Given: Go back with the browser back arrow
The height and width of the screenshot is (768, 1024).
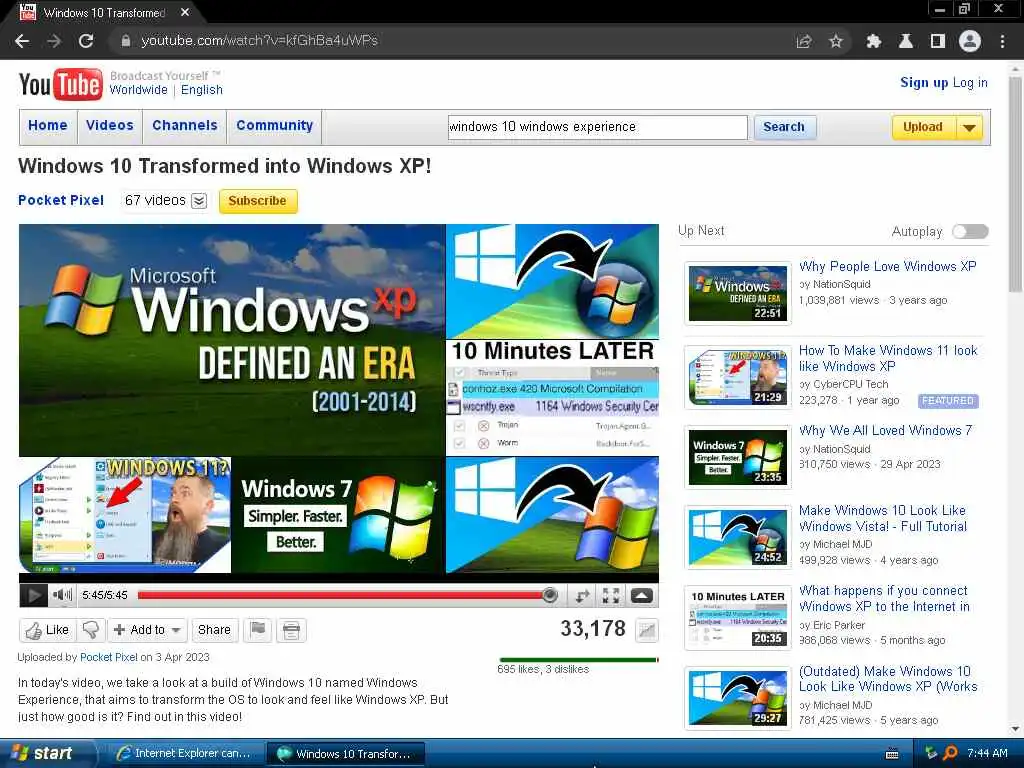Looking at the screenshot, I should point(22,41).
